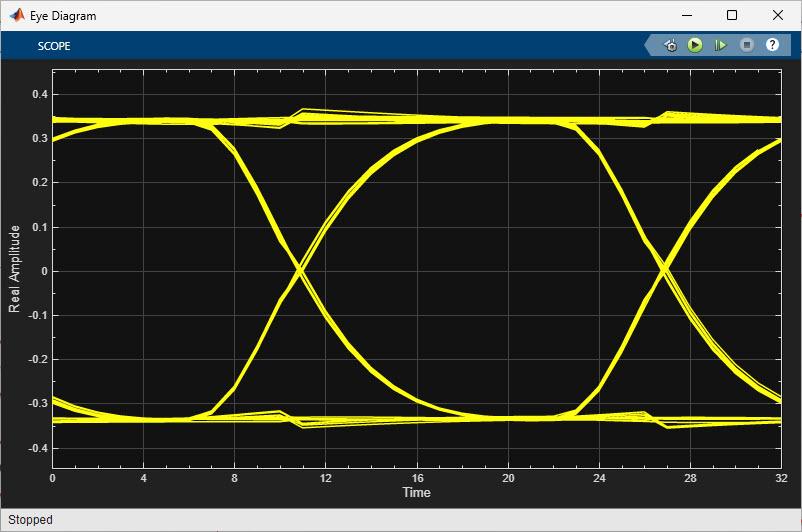Viewport: 802px width, 532px height.
Task: Click the step back configuration gear icon
Action: click(671, 46)
